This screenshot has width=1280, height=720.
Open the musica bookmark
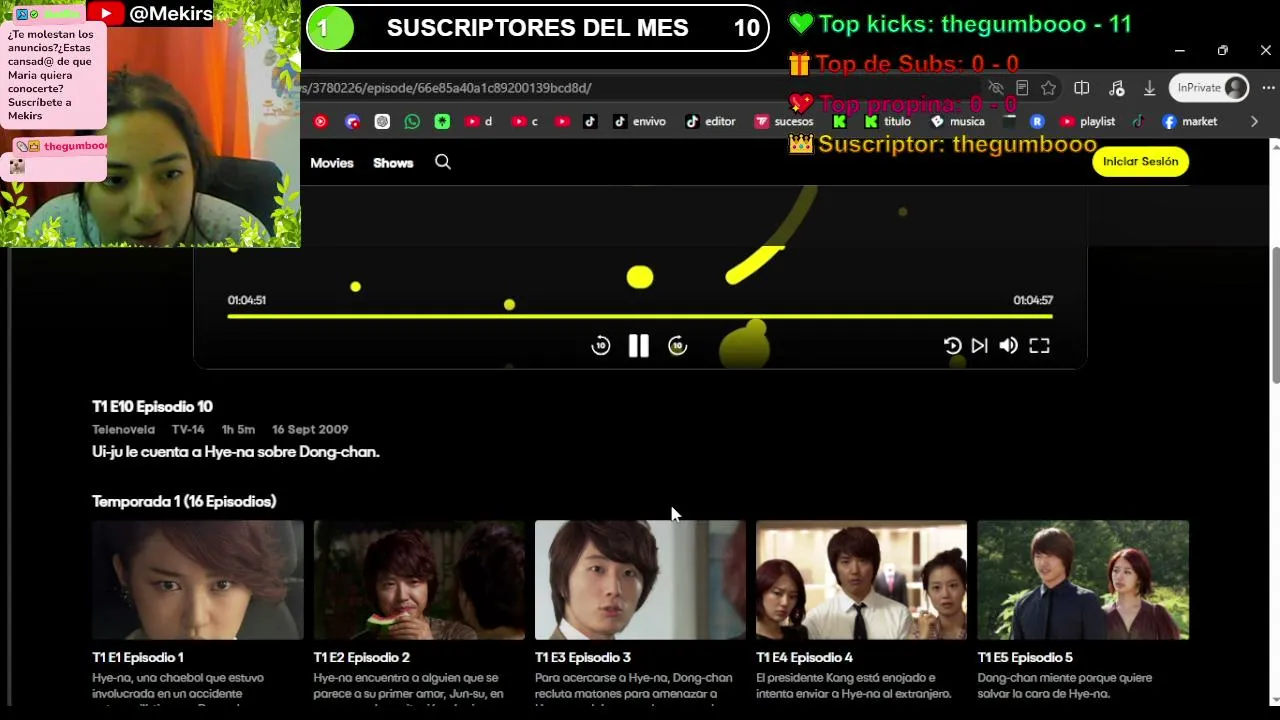tap(957, 122)
